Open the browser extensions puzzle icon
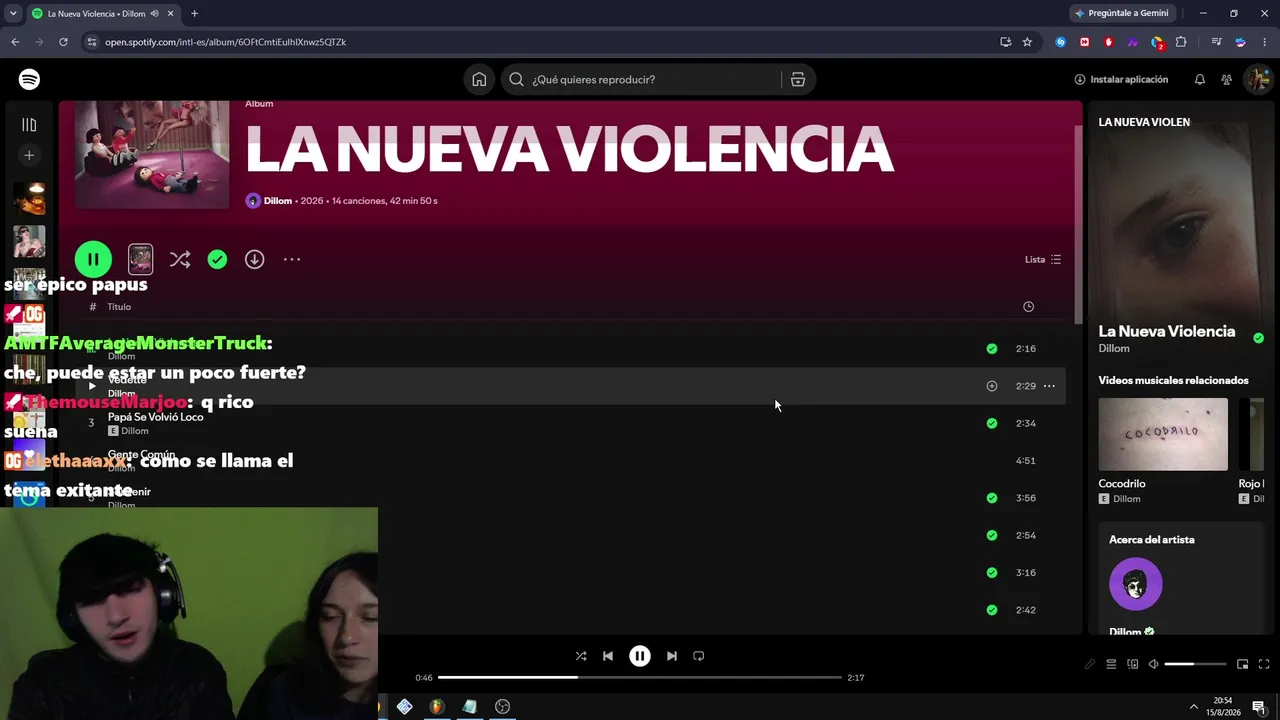The height and width of the screenshot is (720, 1280). pos(1181,42)
